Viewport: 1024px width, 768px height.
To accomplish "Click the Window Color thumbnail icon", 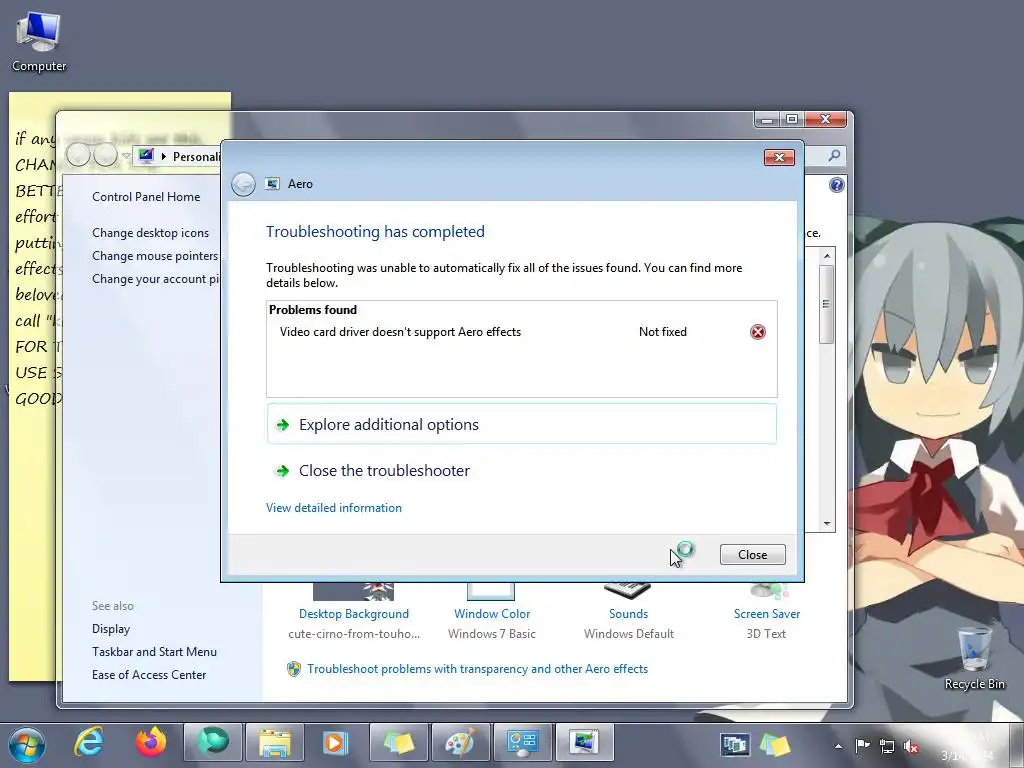I will click(491, 592).
